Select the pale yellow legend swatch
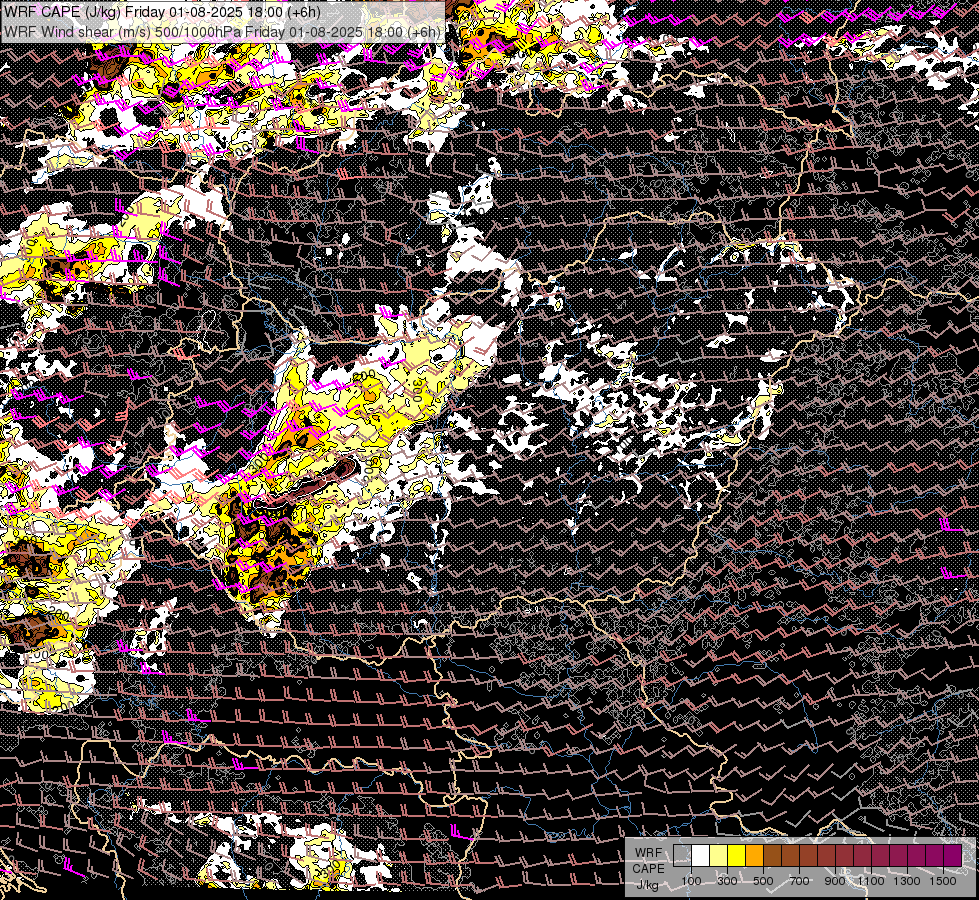 coord(719,855)
